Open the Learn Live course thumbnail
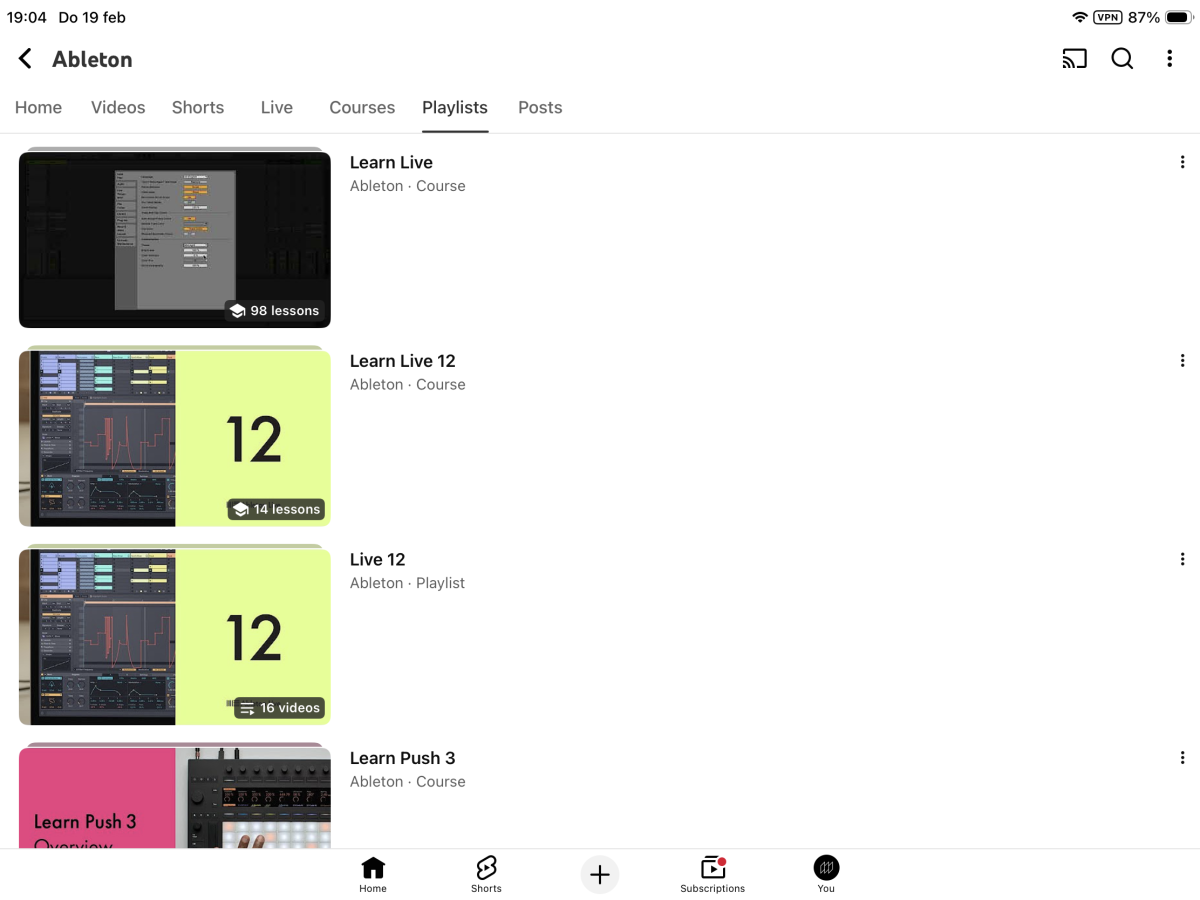 point(175,239)
